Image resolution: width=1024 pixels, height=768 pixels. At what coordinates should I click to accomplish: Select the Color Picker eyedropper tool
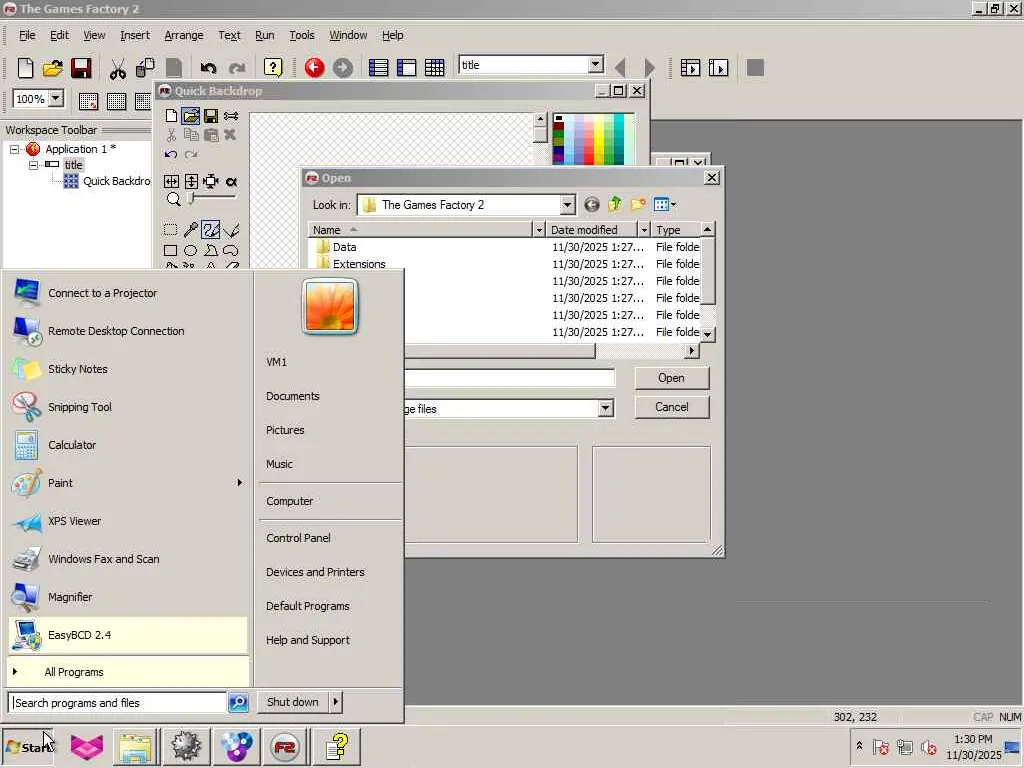click(x=191, y=229)
